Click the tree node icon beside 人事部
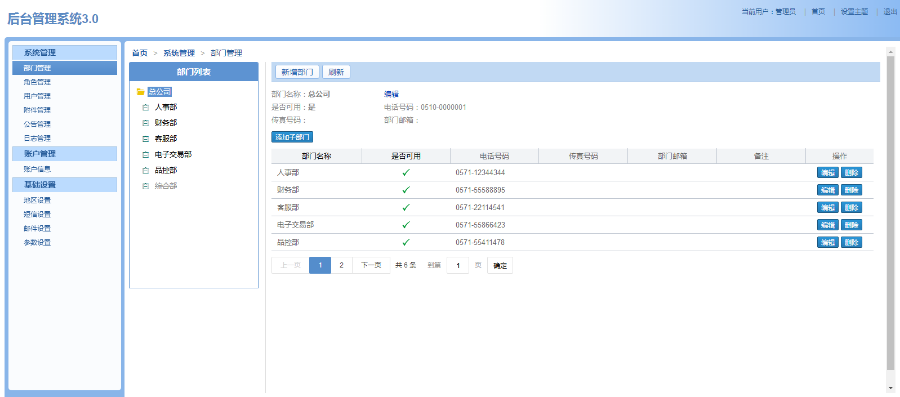This screenshot has height=397, width=900. (145, 107)
